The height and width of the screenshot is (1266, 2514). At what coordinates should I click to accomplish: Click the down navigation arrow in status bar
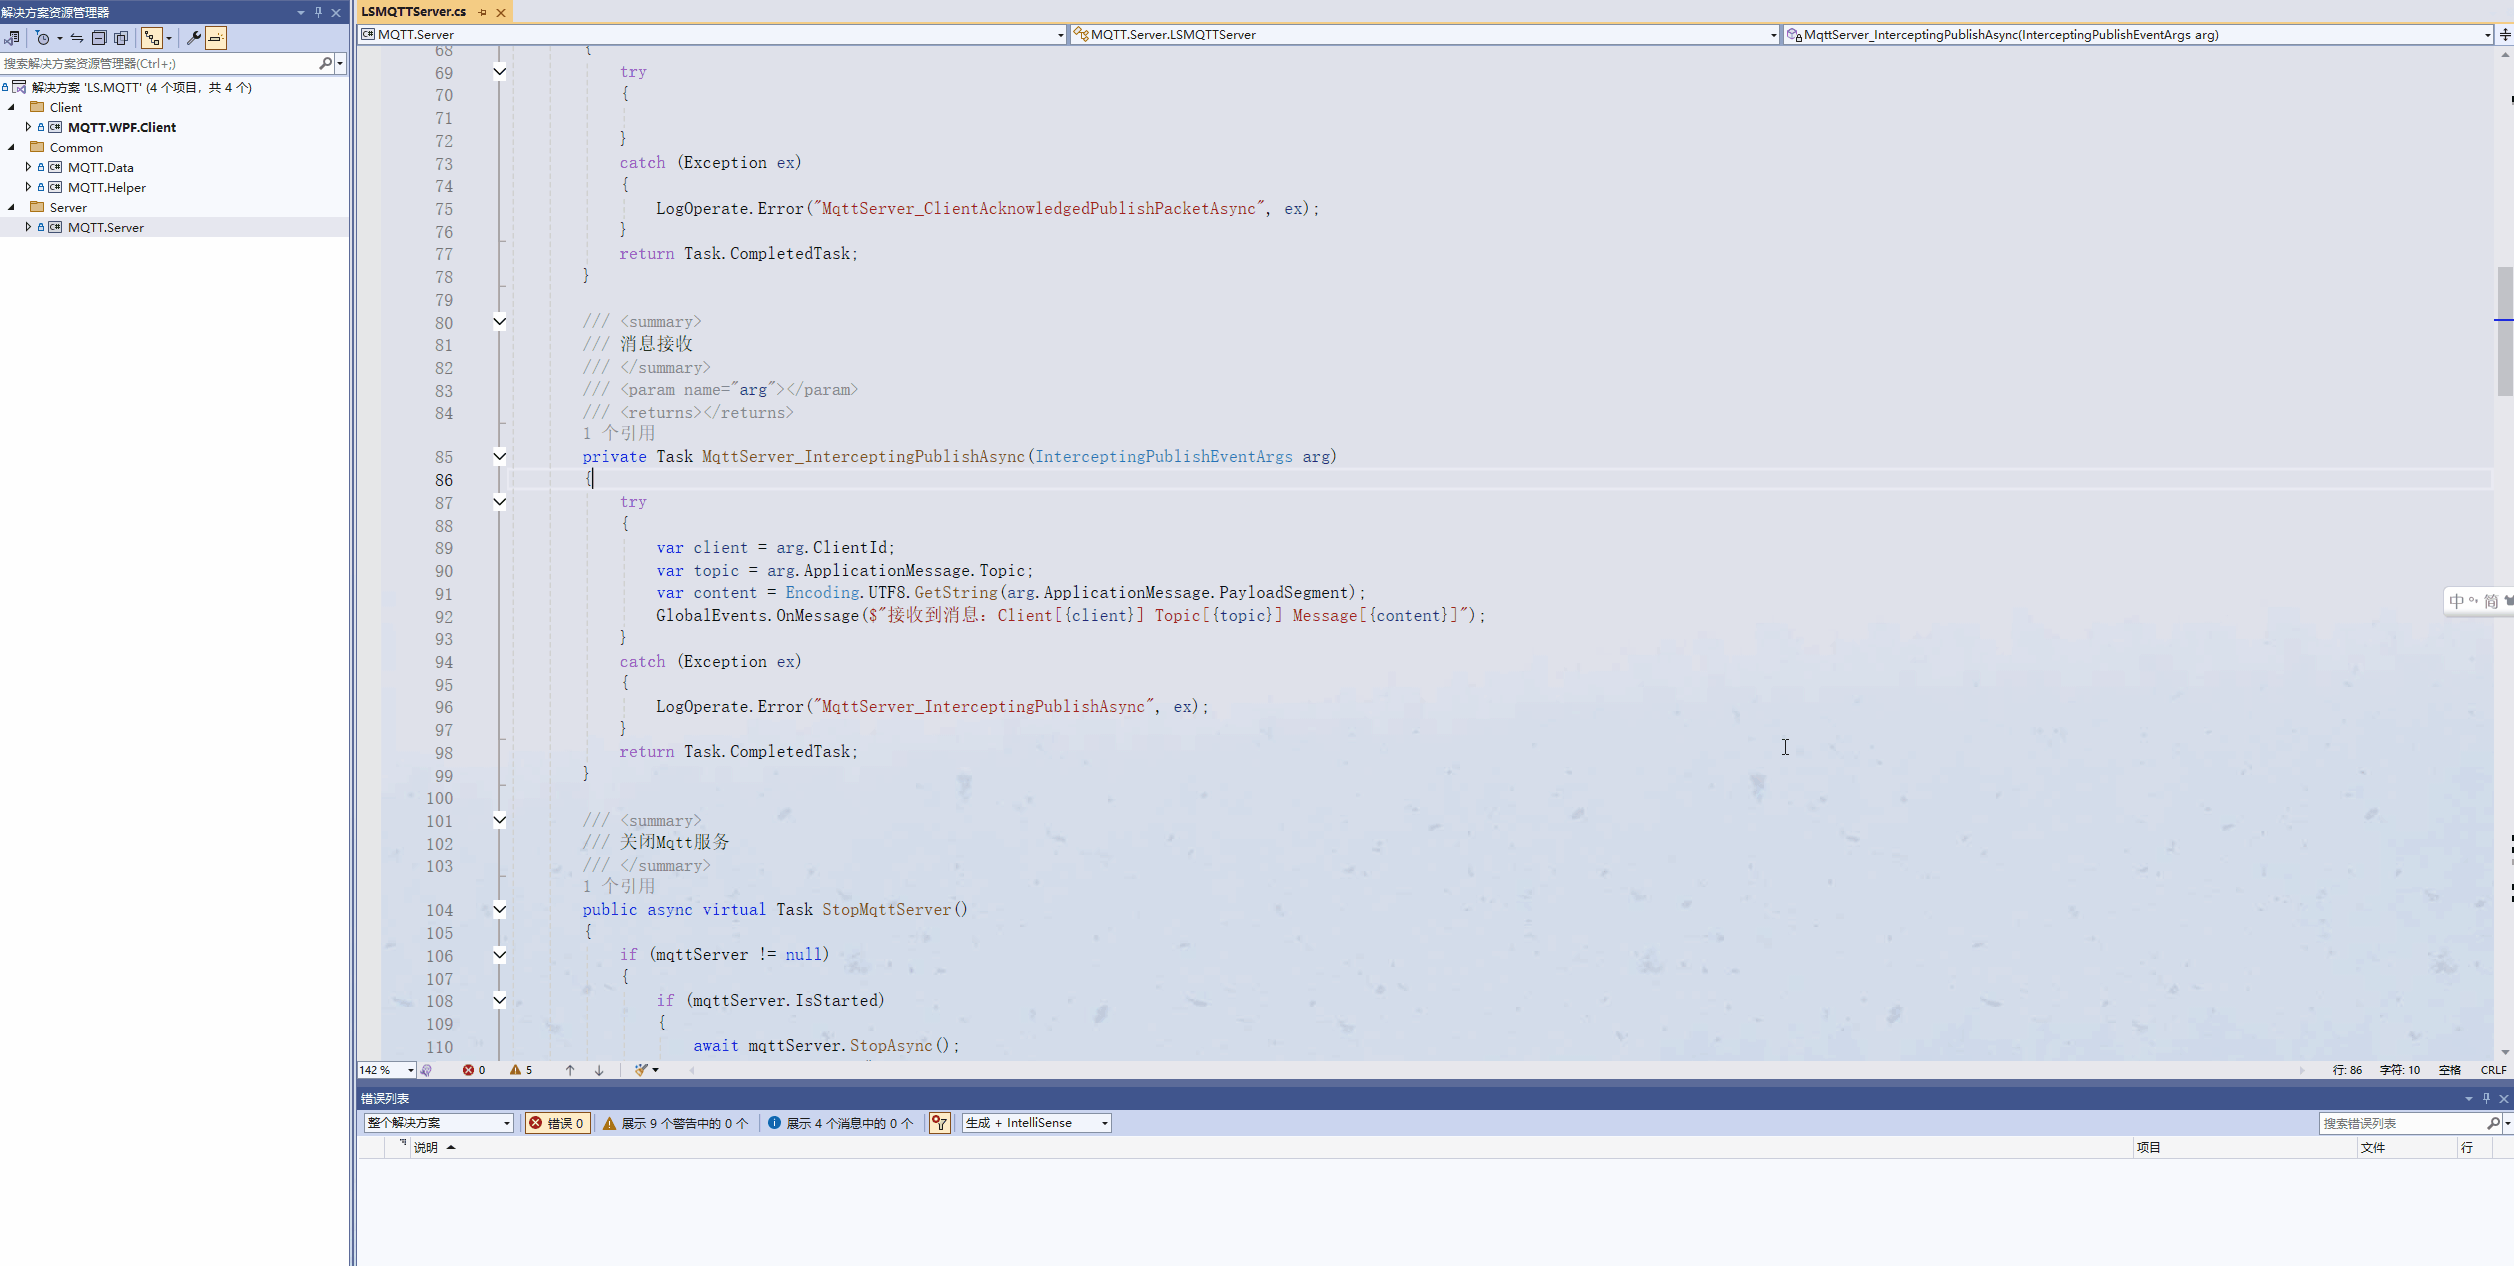click(597, 1069)
